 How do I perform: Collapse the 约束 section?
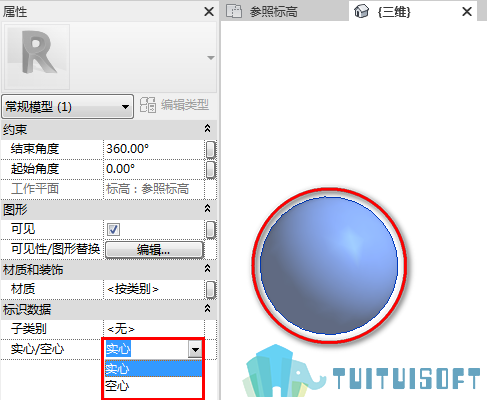point(207,129)
